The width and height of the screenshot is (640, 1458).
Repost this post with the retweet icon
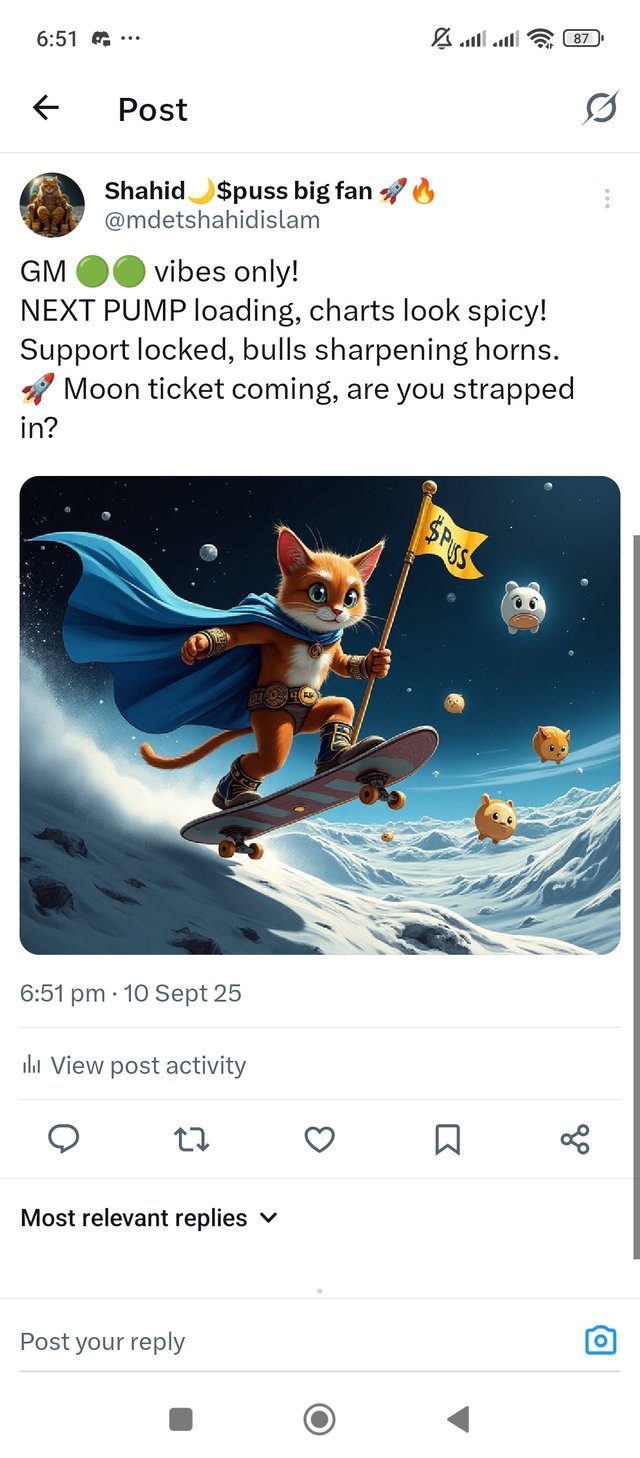tap(191, 1139)
